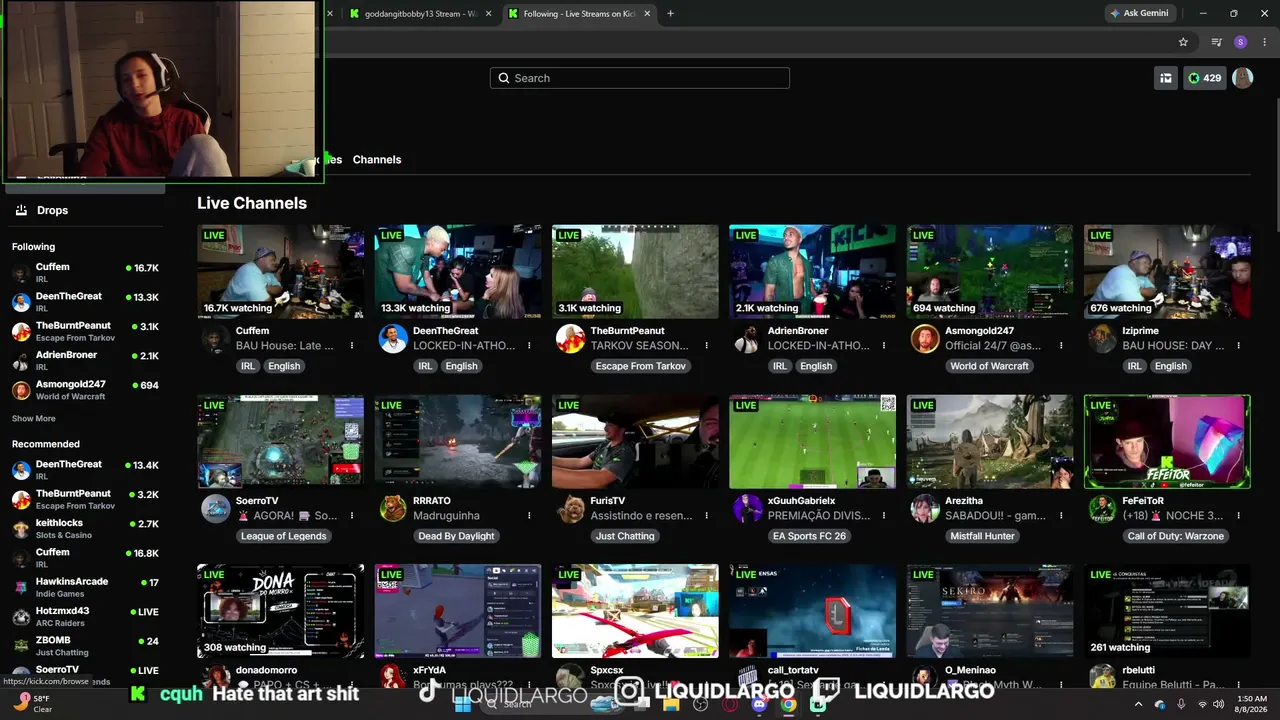
Task: Close the tab left of goddangitbobby13 Stream
Action: click(330, 13)
